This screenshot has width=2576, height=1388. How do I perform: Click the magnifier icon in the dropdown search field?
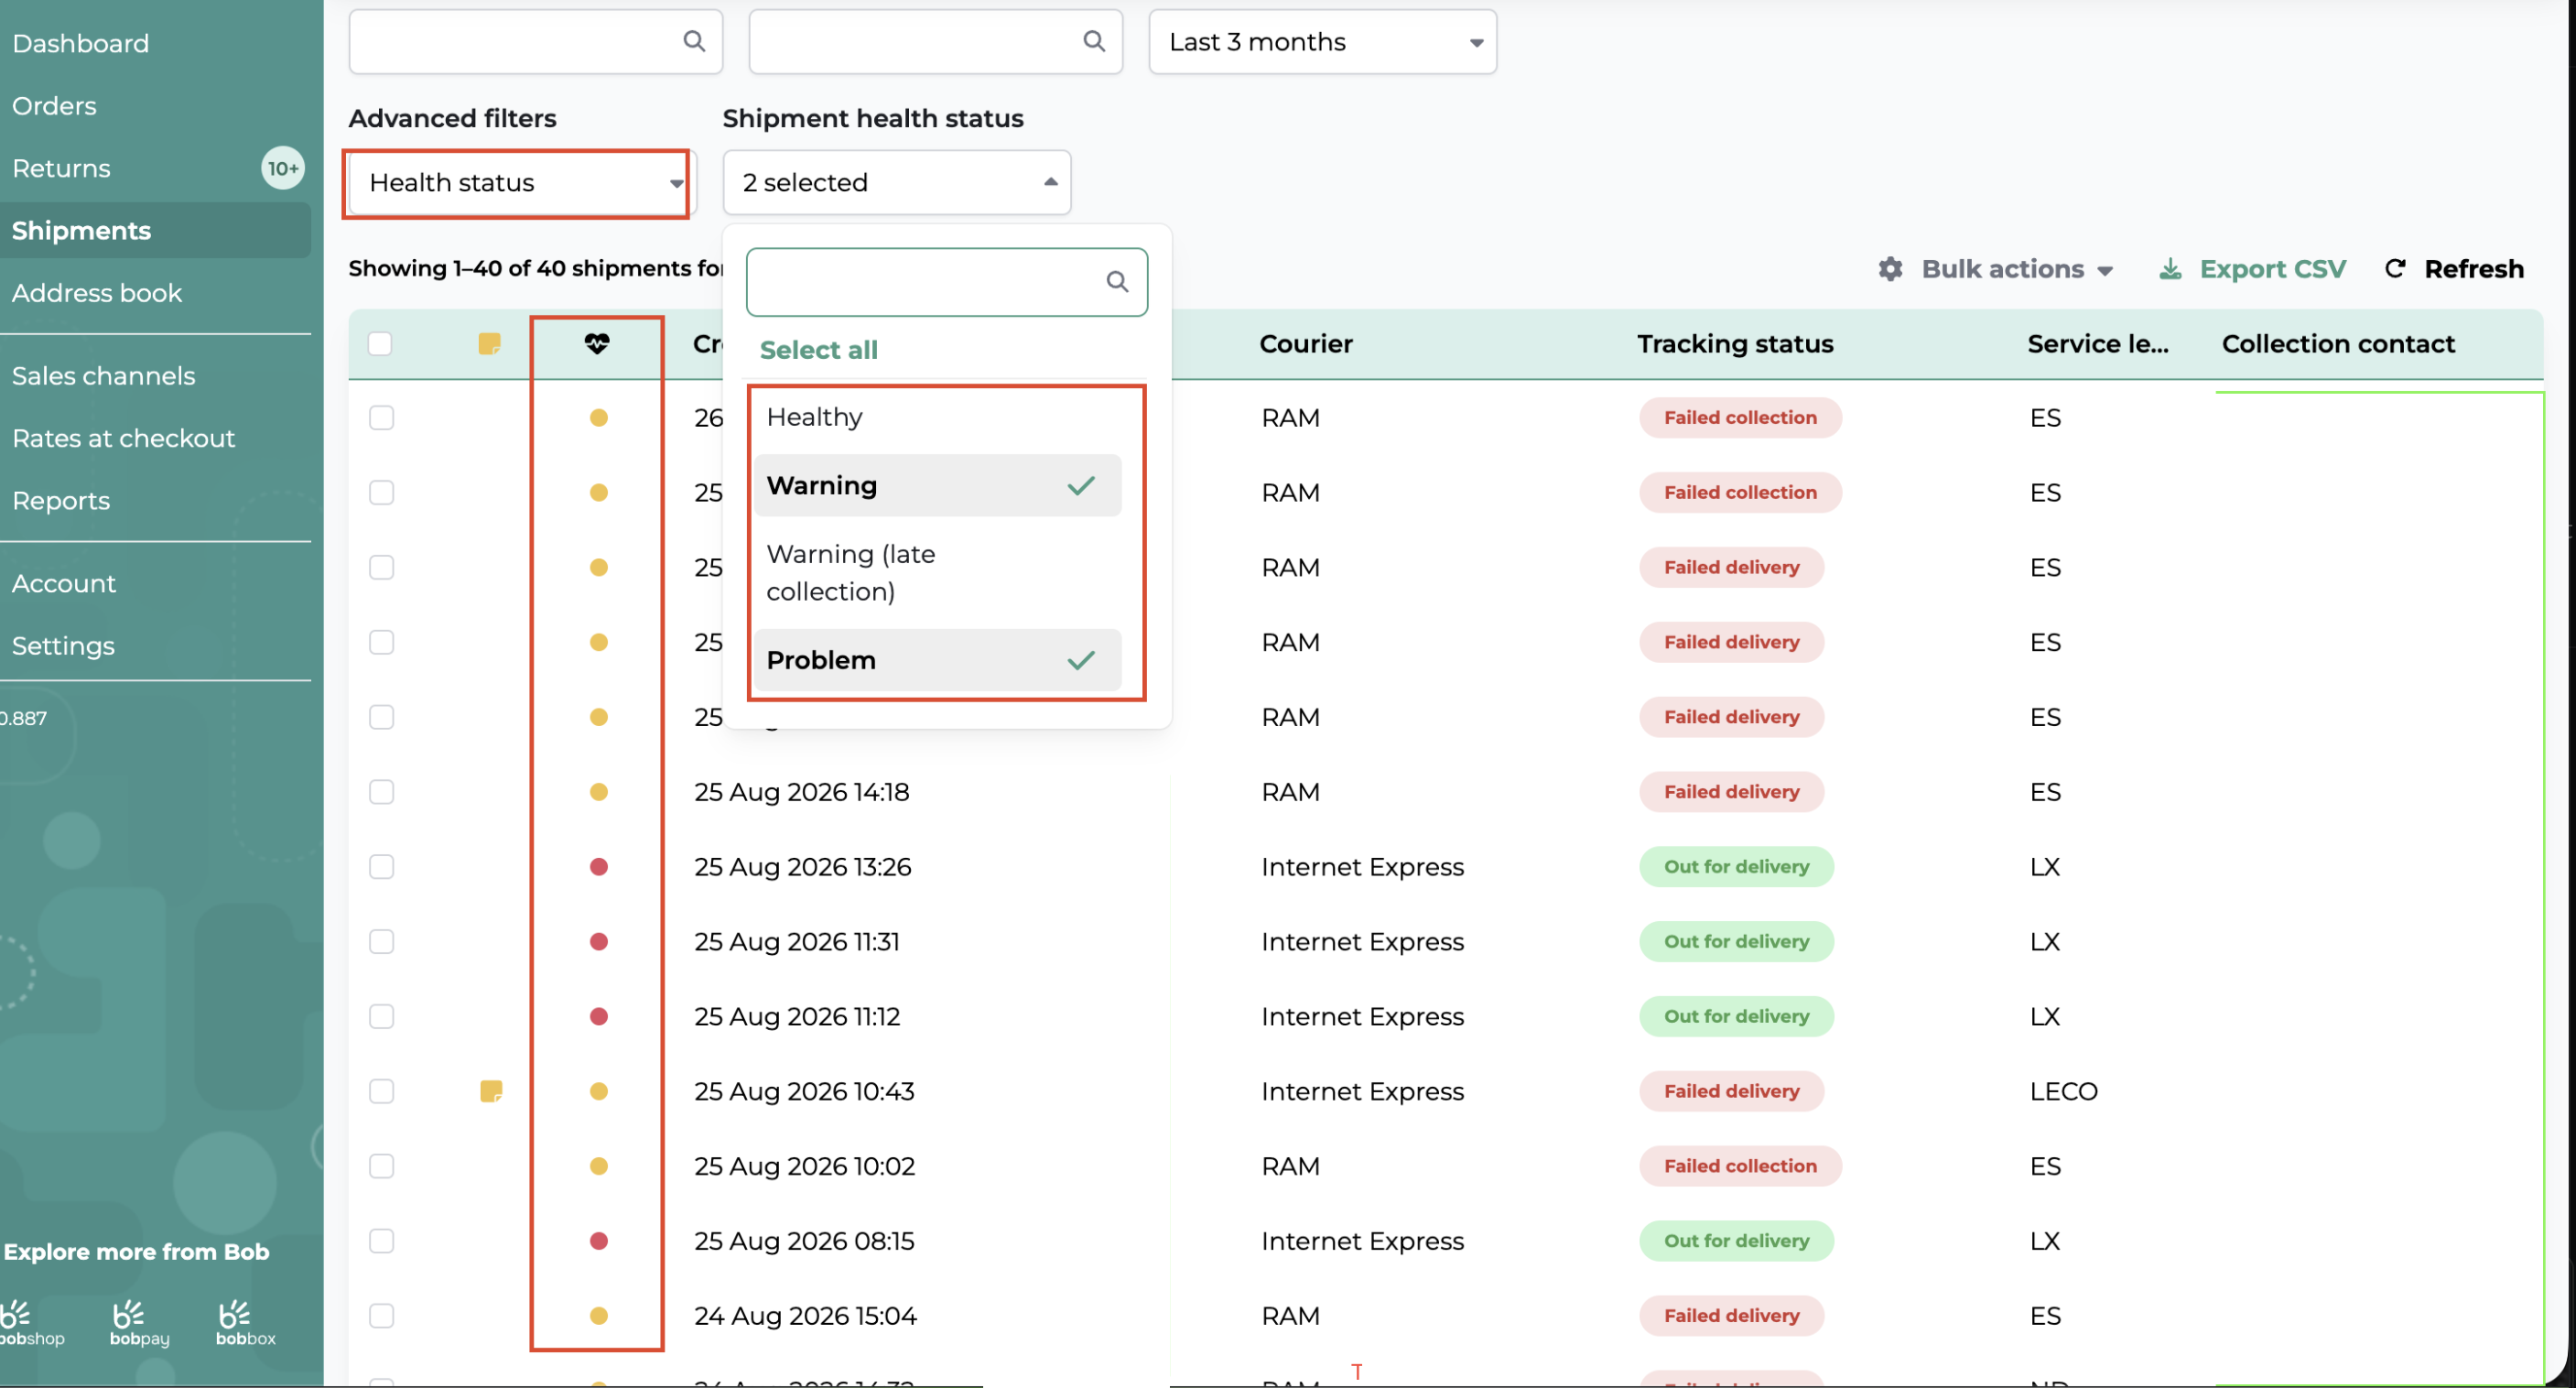click(x=1117, y=282)
